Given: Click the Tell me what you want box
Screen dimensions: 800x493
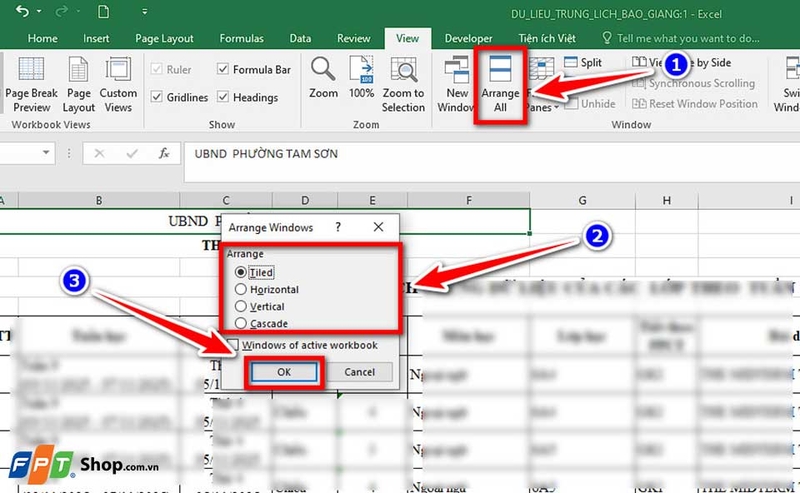Looking at the screenshot, I should 681,38.
